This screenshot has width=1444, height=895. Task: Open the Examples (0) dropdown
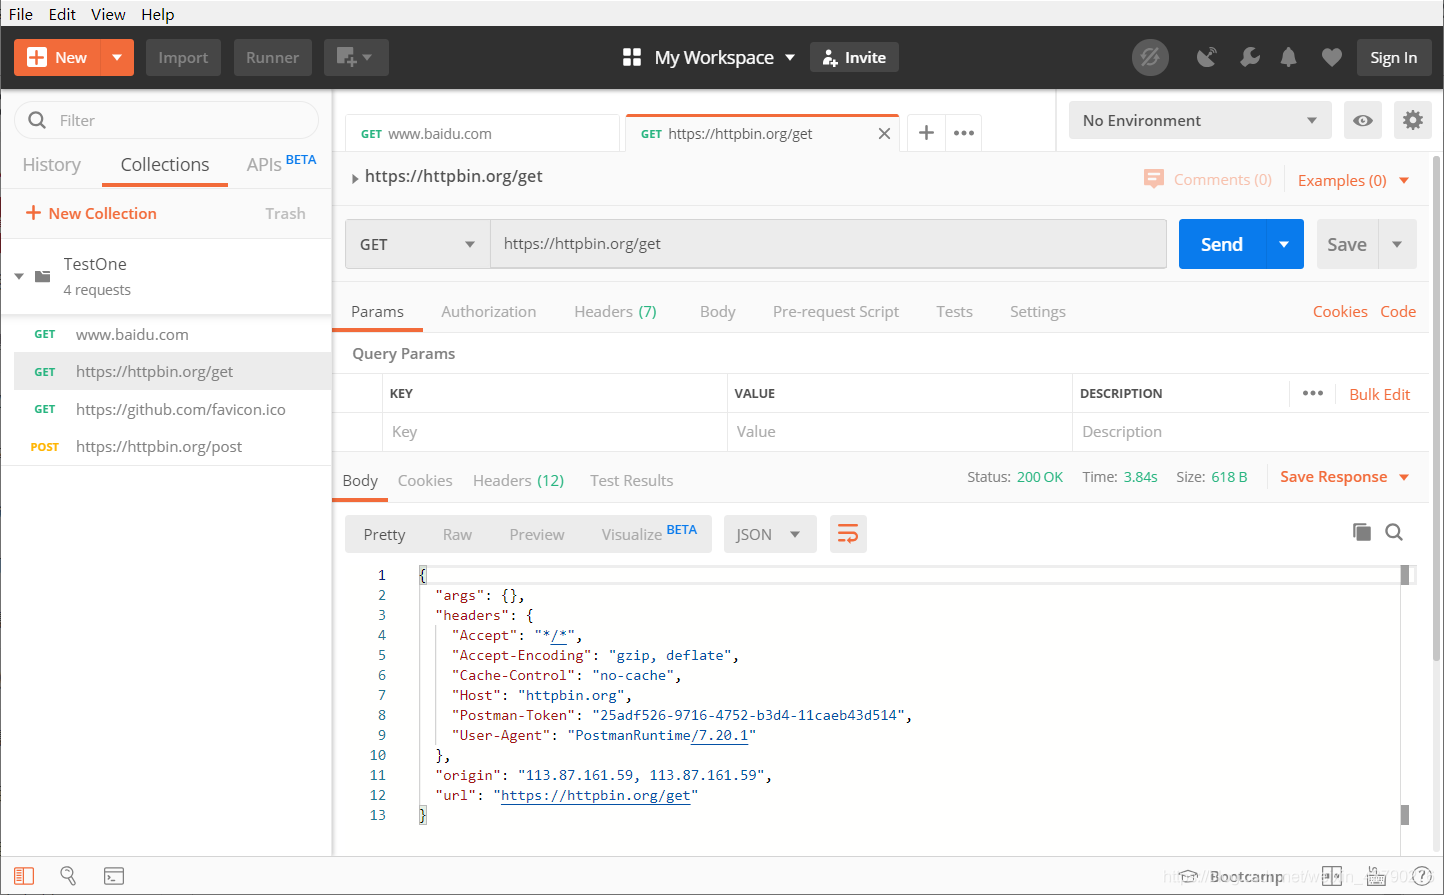pos(1353,180)
